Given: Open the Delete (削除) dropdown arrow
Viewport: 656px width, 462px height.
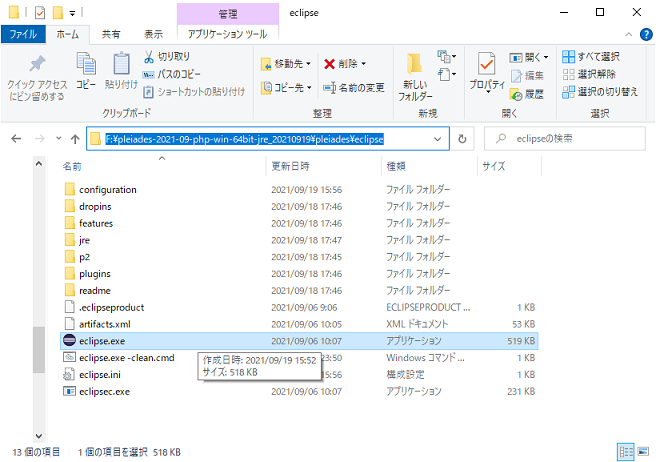Looking at the screenshot, I should [364, 64].
